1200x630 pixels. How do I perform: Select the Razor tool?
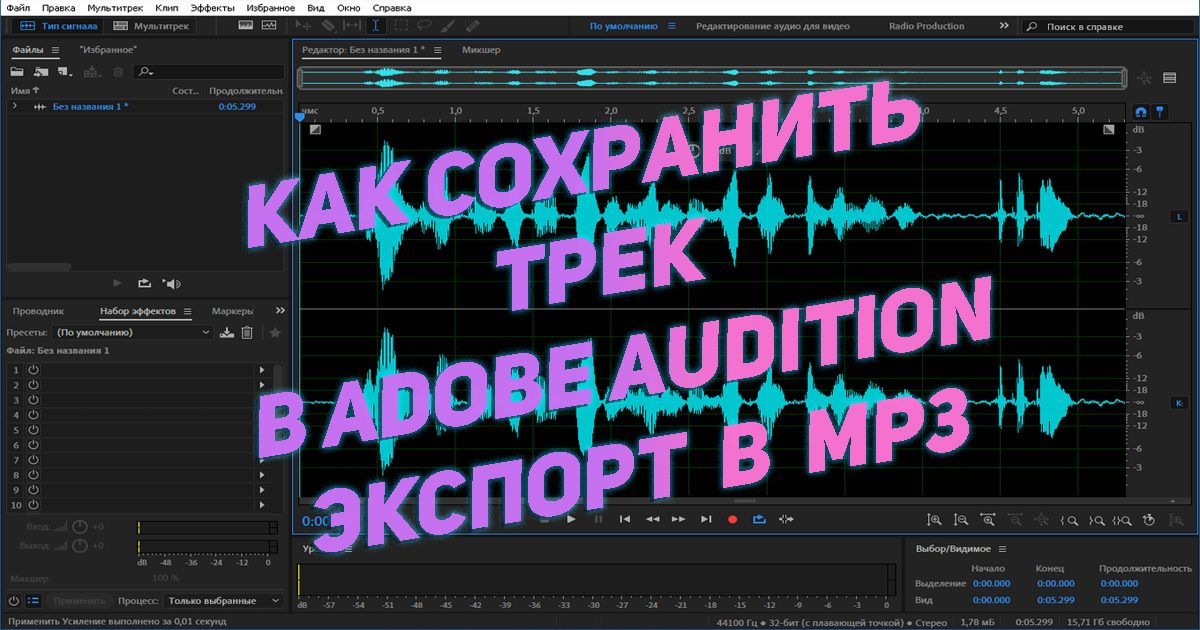click(328, 26)
